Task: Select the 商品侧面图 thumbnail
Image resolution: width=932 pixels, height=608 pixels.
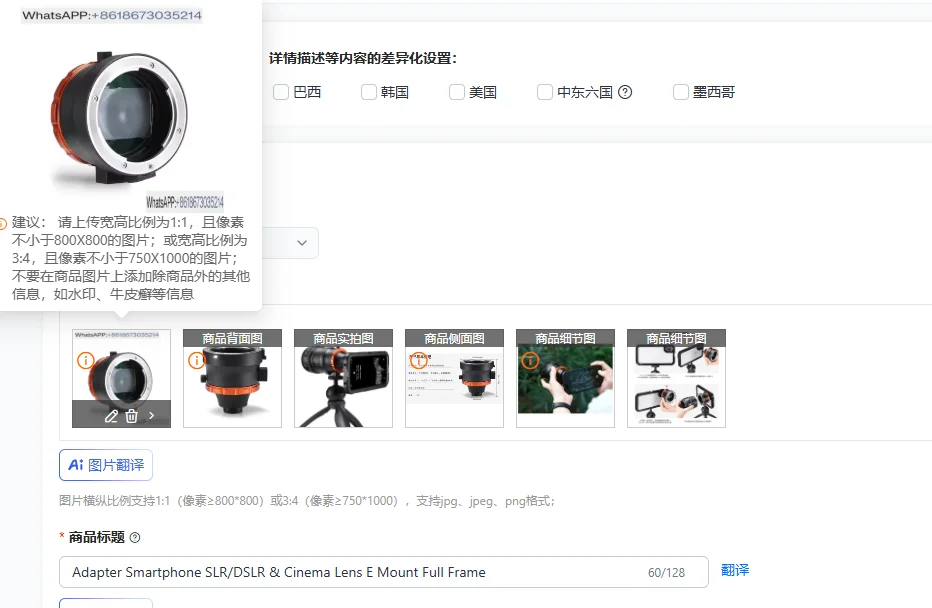Action: [454, 379]
